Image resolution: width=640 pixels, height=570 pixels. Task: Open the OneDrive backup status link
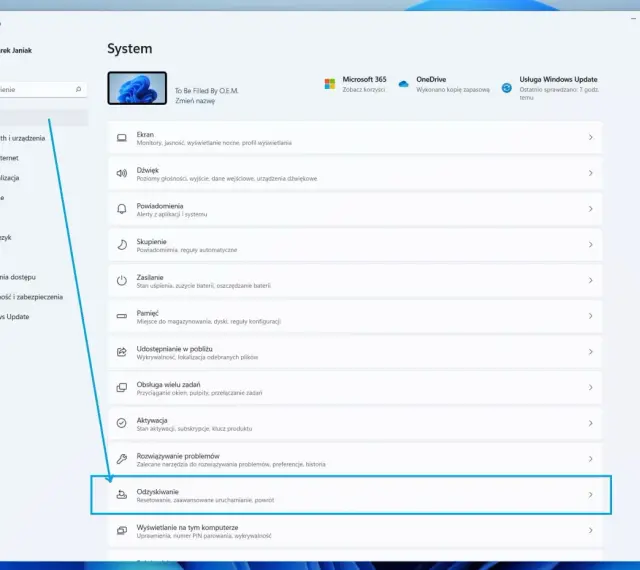click(453, 84)
